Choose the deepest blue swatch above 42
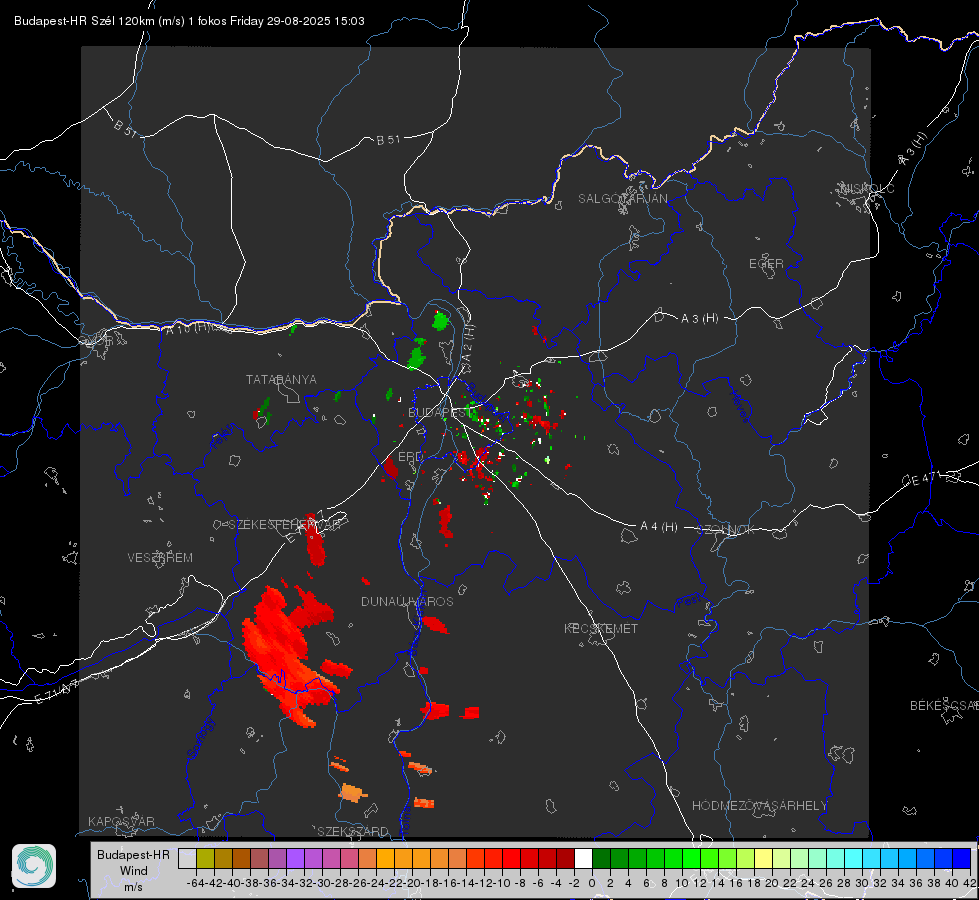 [x=962, y=858]
